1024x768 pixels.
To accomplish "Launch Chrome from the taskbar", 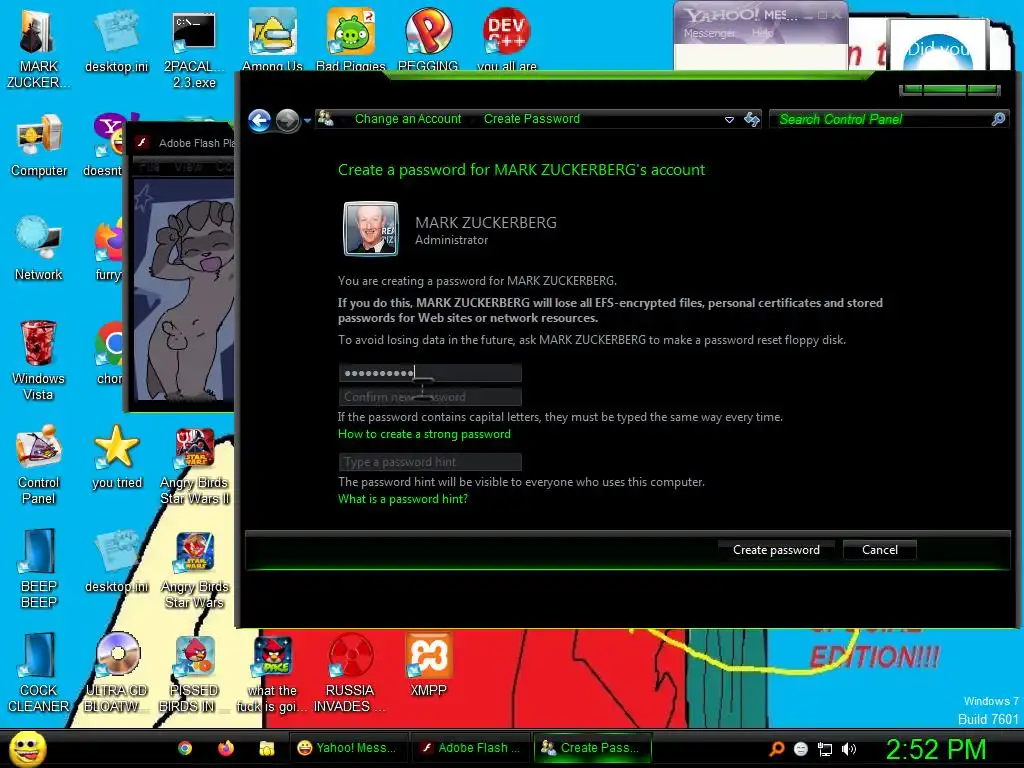I will click(x=185, y=748).
